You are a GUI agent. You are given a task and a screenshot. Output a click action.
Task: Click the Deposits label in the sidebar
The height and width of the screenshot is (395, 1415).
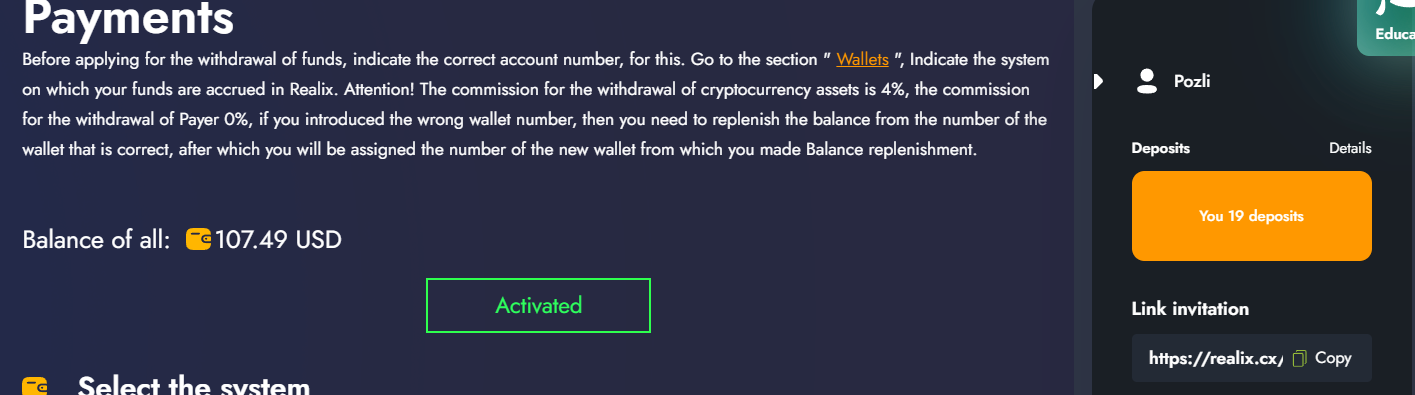(1161, 148)
